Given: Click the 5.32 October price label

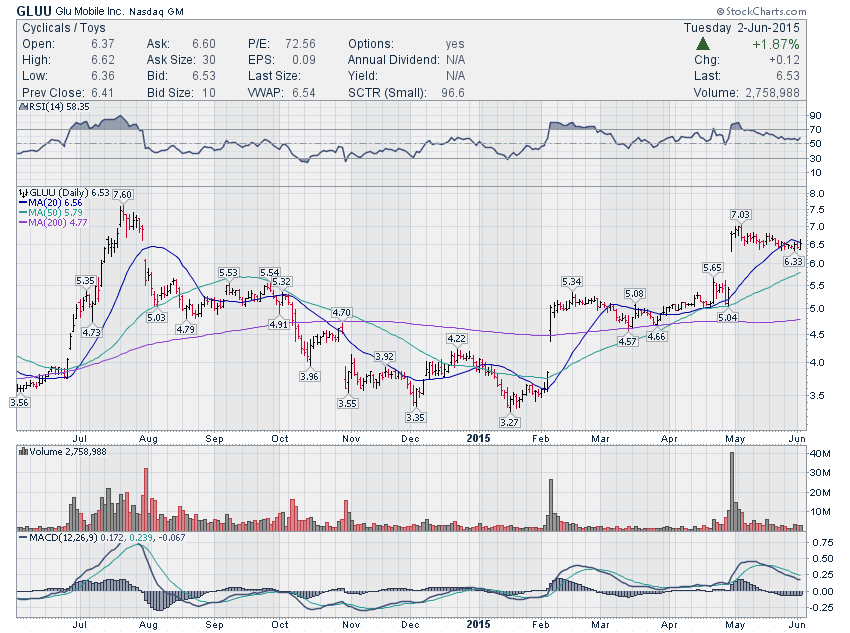Looking at the screenshot, I should point(281,282).
